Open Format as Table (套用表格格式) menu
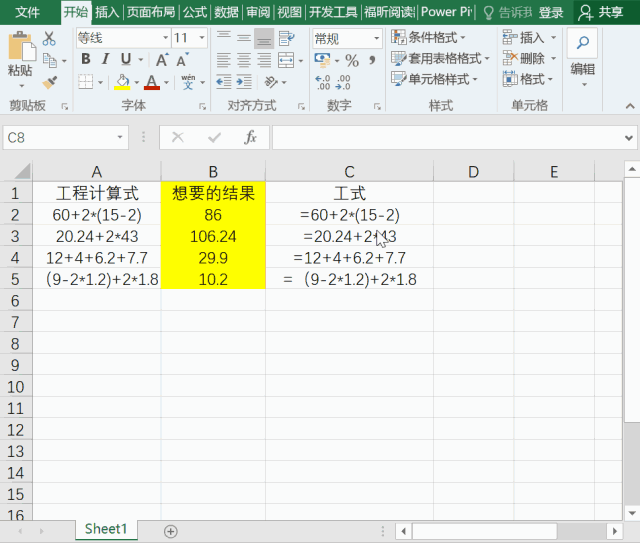This screenshot has height=543, width=640. (x=440, y=58)
